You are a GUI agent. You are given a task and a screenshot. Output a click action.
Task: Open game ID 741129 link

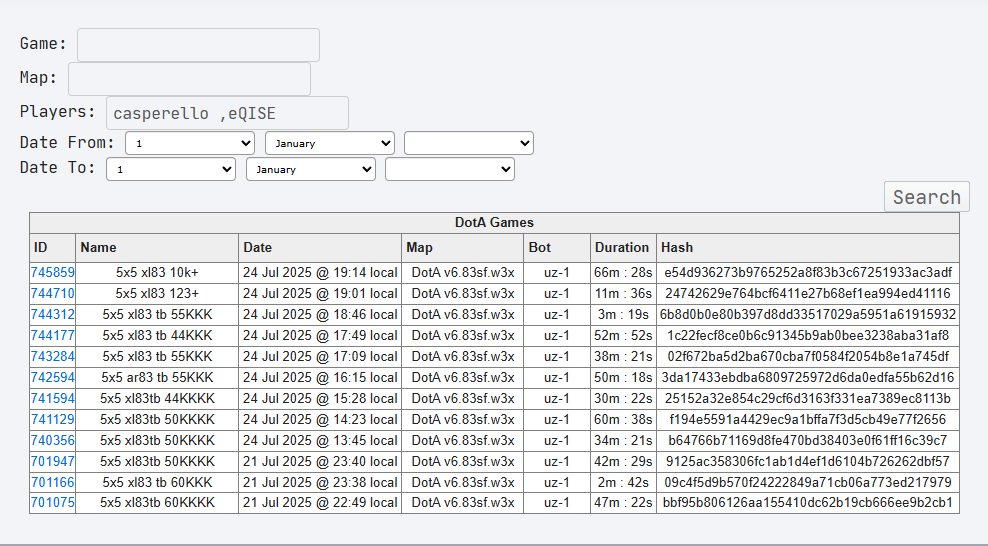click(52, 419)
